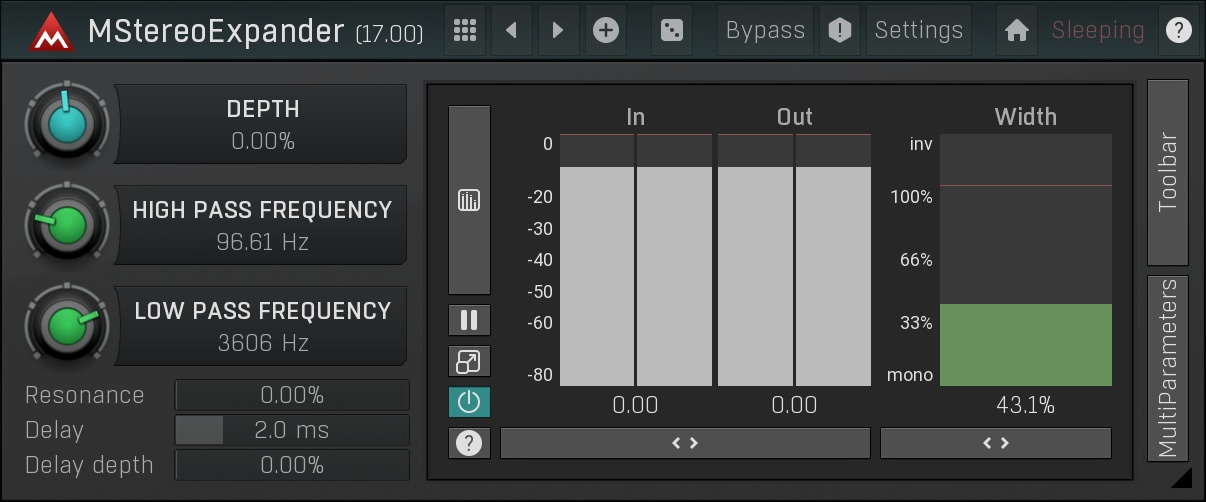Image resolution: width=1206 pixels, height=502 pixels.
Task: Go to the previous preset arrow
Action: tap(511, 30)
